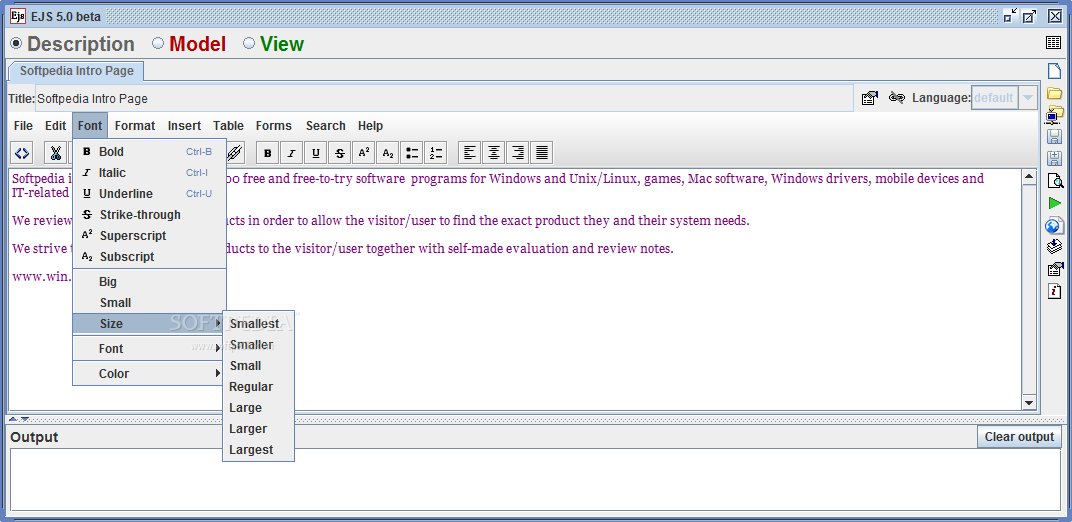
Task: Run the simulation with green arrow
Action: point(1054,203)
